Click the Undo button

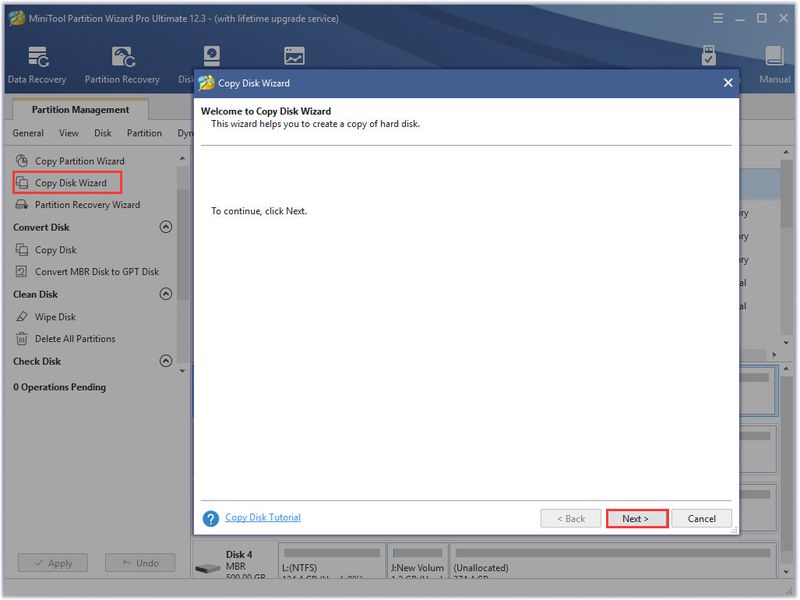tap(140, 563)
